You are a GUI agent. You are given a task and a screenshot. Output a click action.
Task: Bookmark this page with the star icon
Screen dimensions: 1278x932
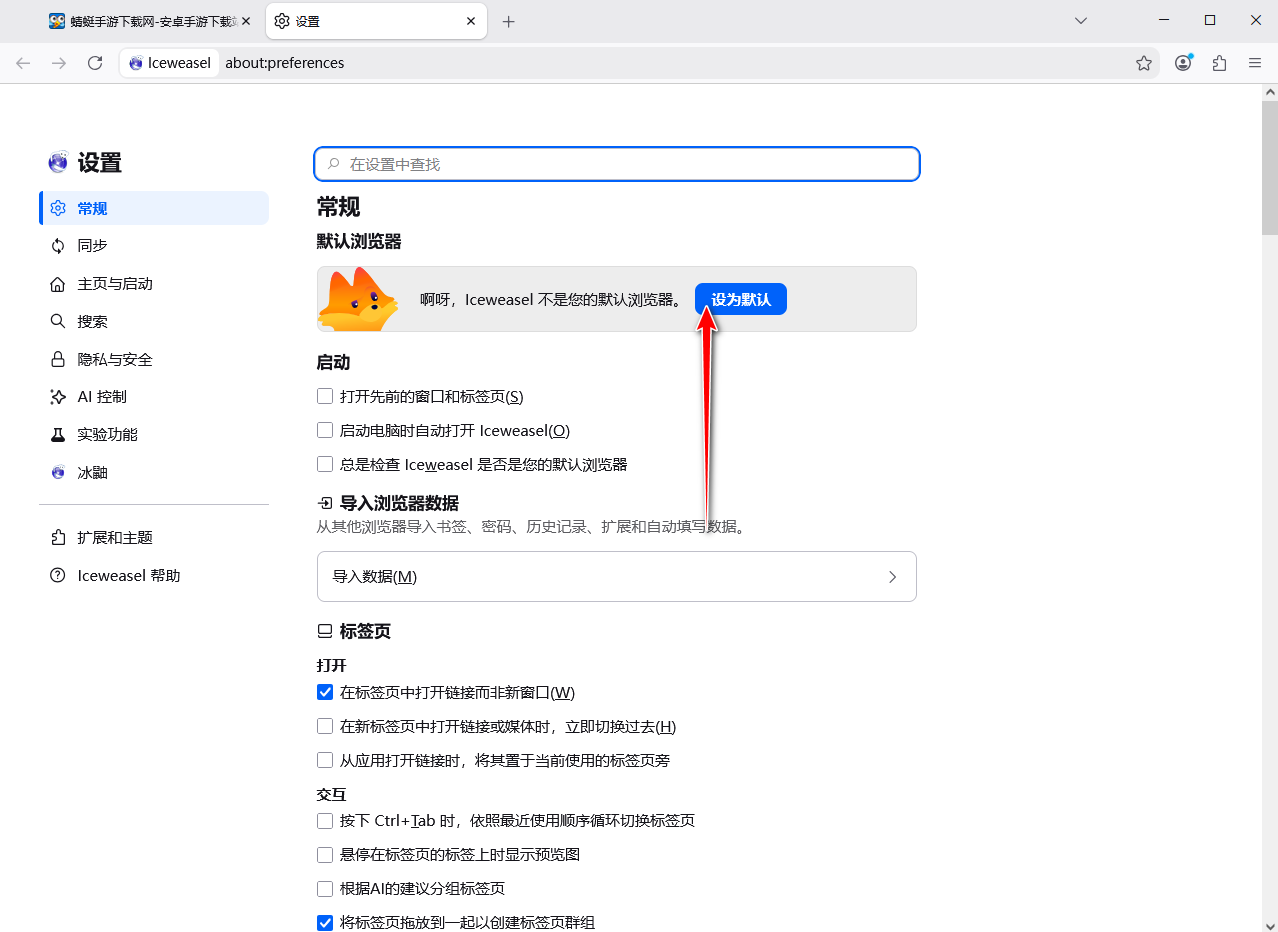click(x=1144, y=63)
